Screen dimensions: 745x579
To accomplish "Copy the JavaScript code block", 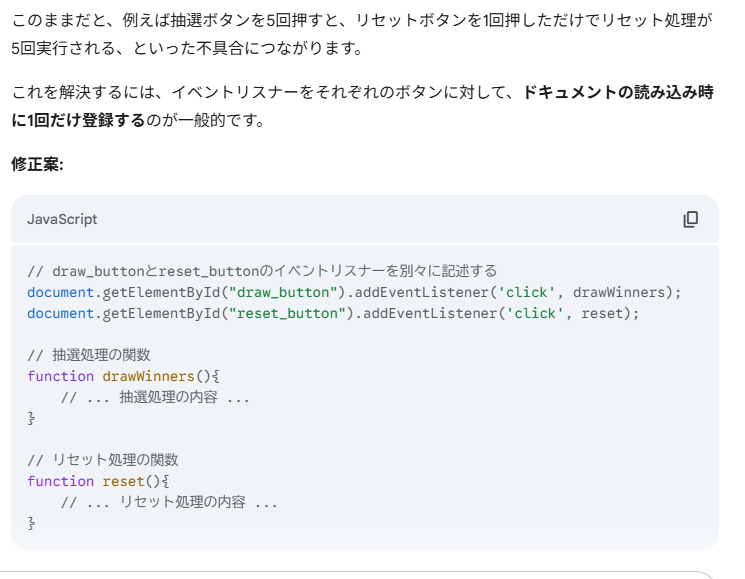I will coord(690,219).
